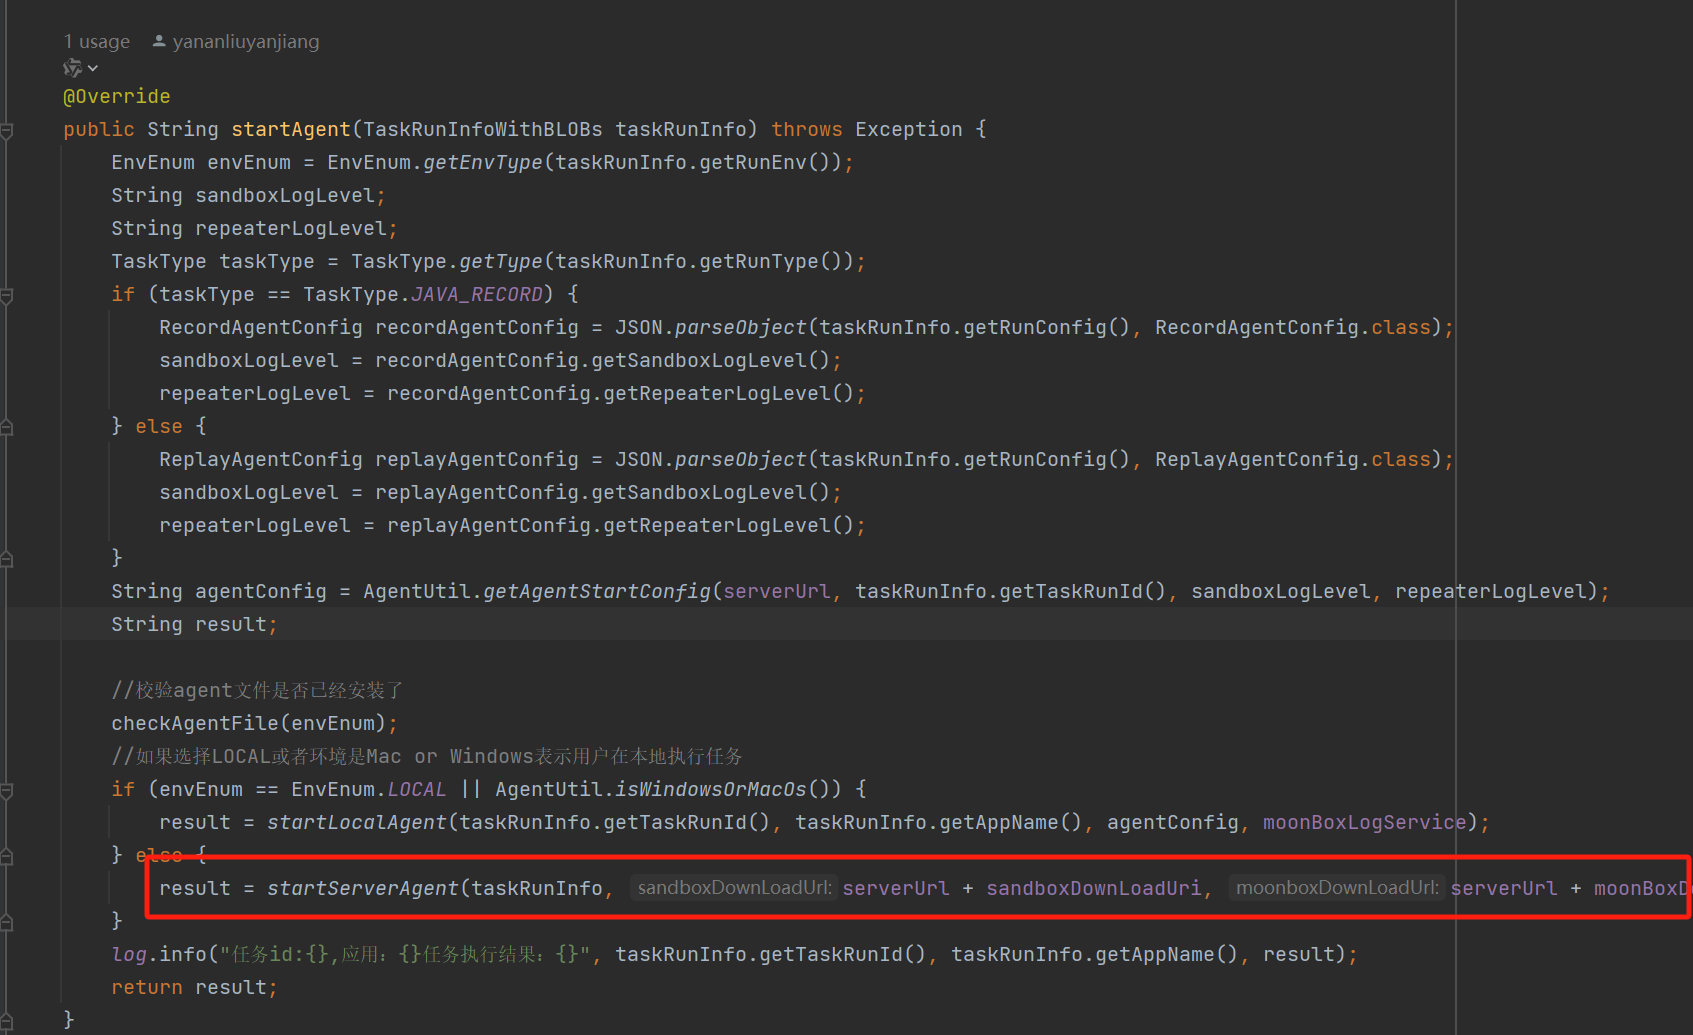
Task: Click the checkAgentFile call
Action: tap(195, 724)
